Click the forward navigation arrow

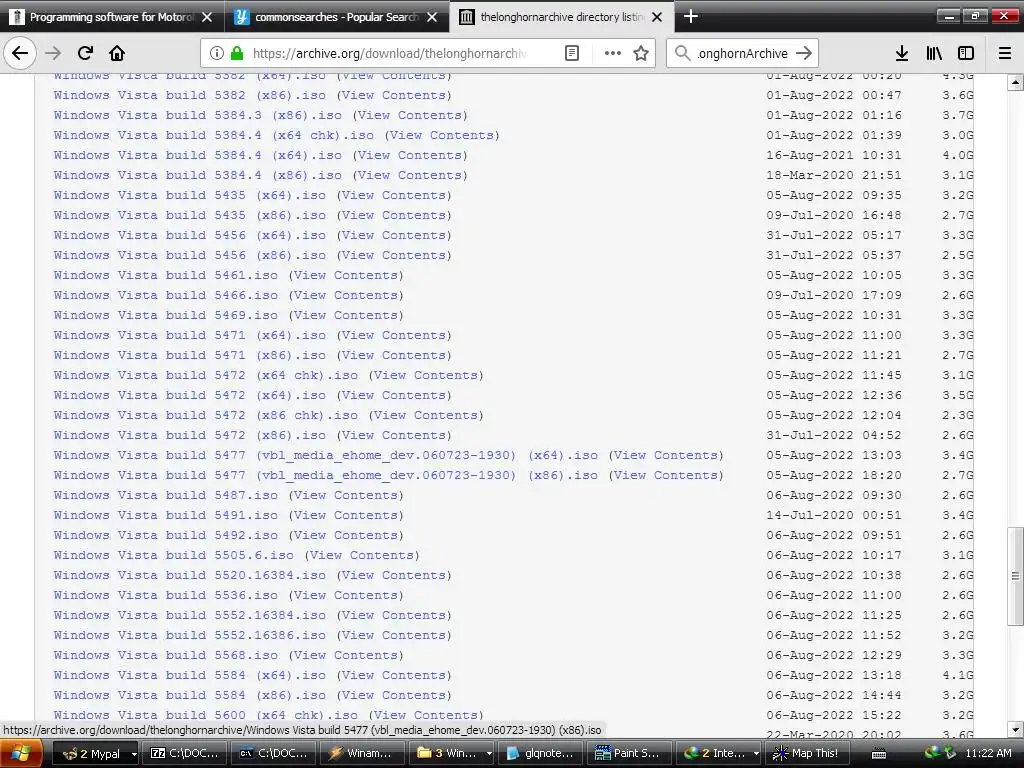click(54, 53)
